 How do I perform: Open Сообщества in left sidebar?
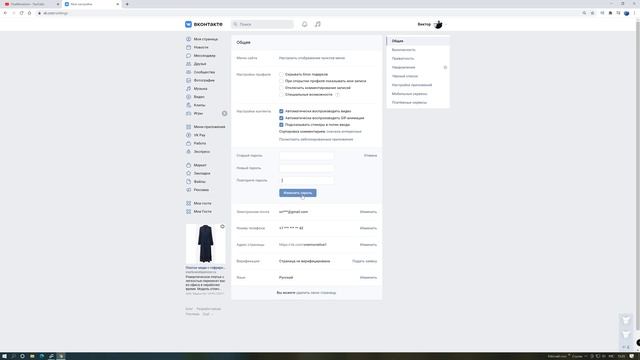click(x=204, y=72)
